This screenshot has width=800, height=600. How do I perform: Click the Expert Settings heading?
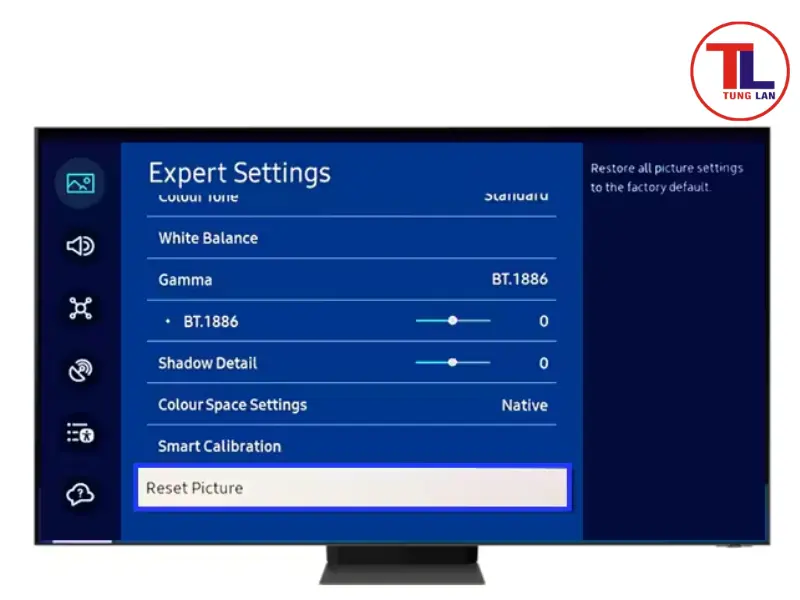(x=239, y=172)
